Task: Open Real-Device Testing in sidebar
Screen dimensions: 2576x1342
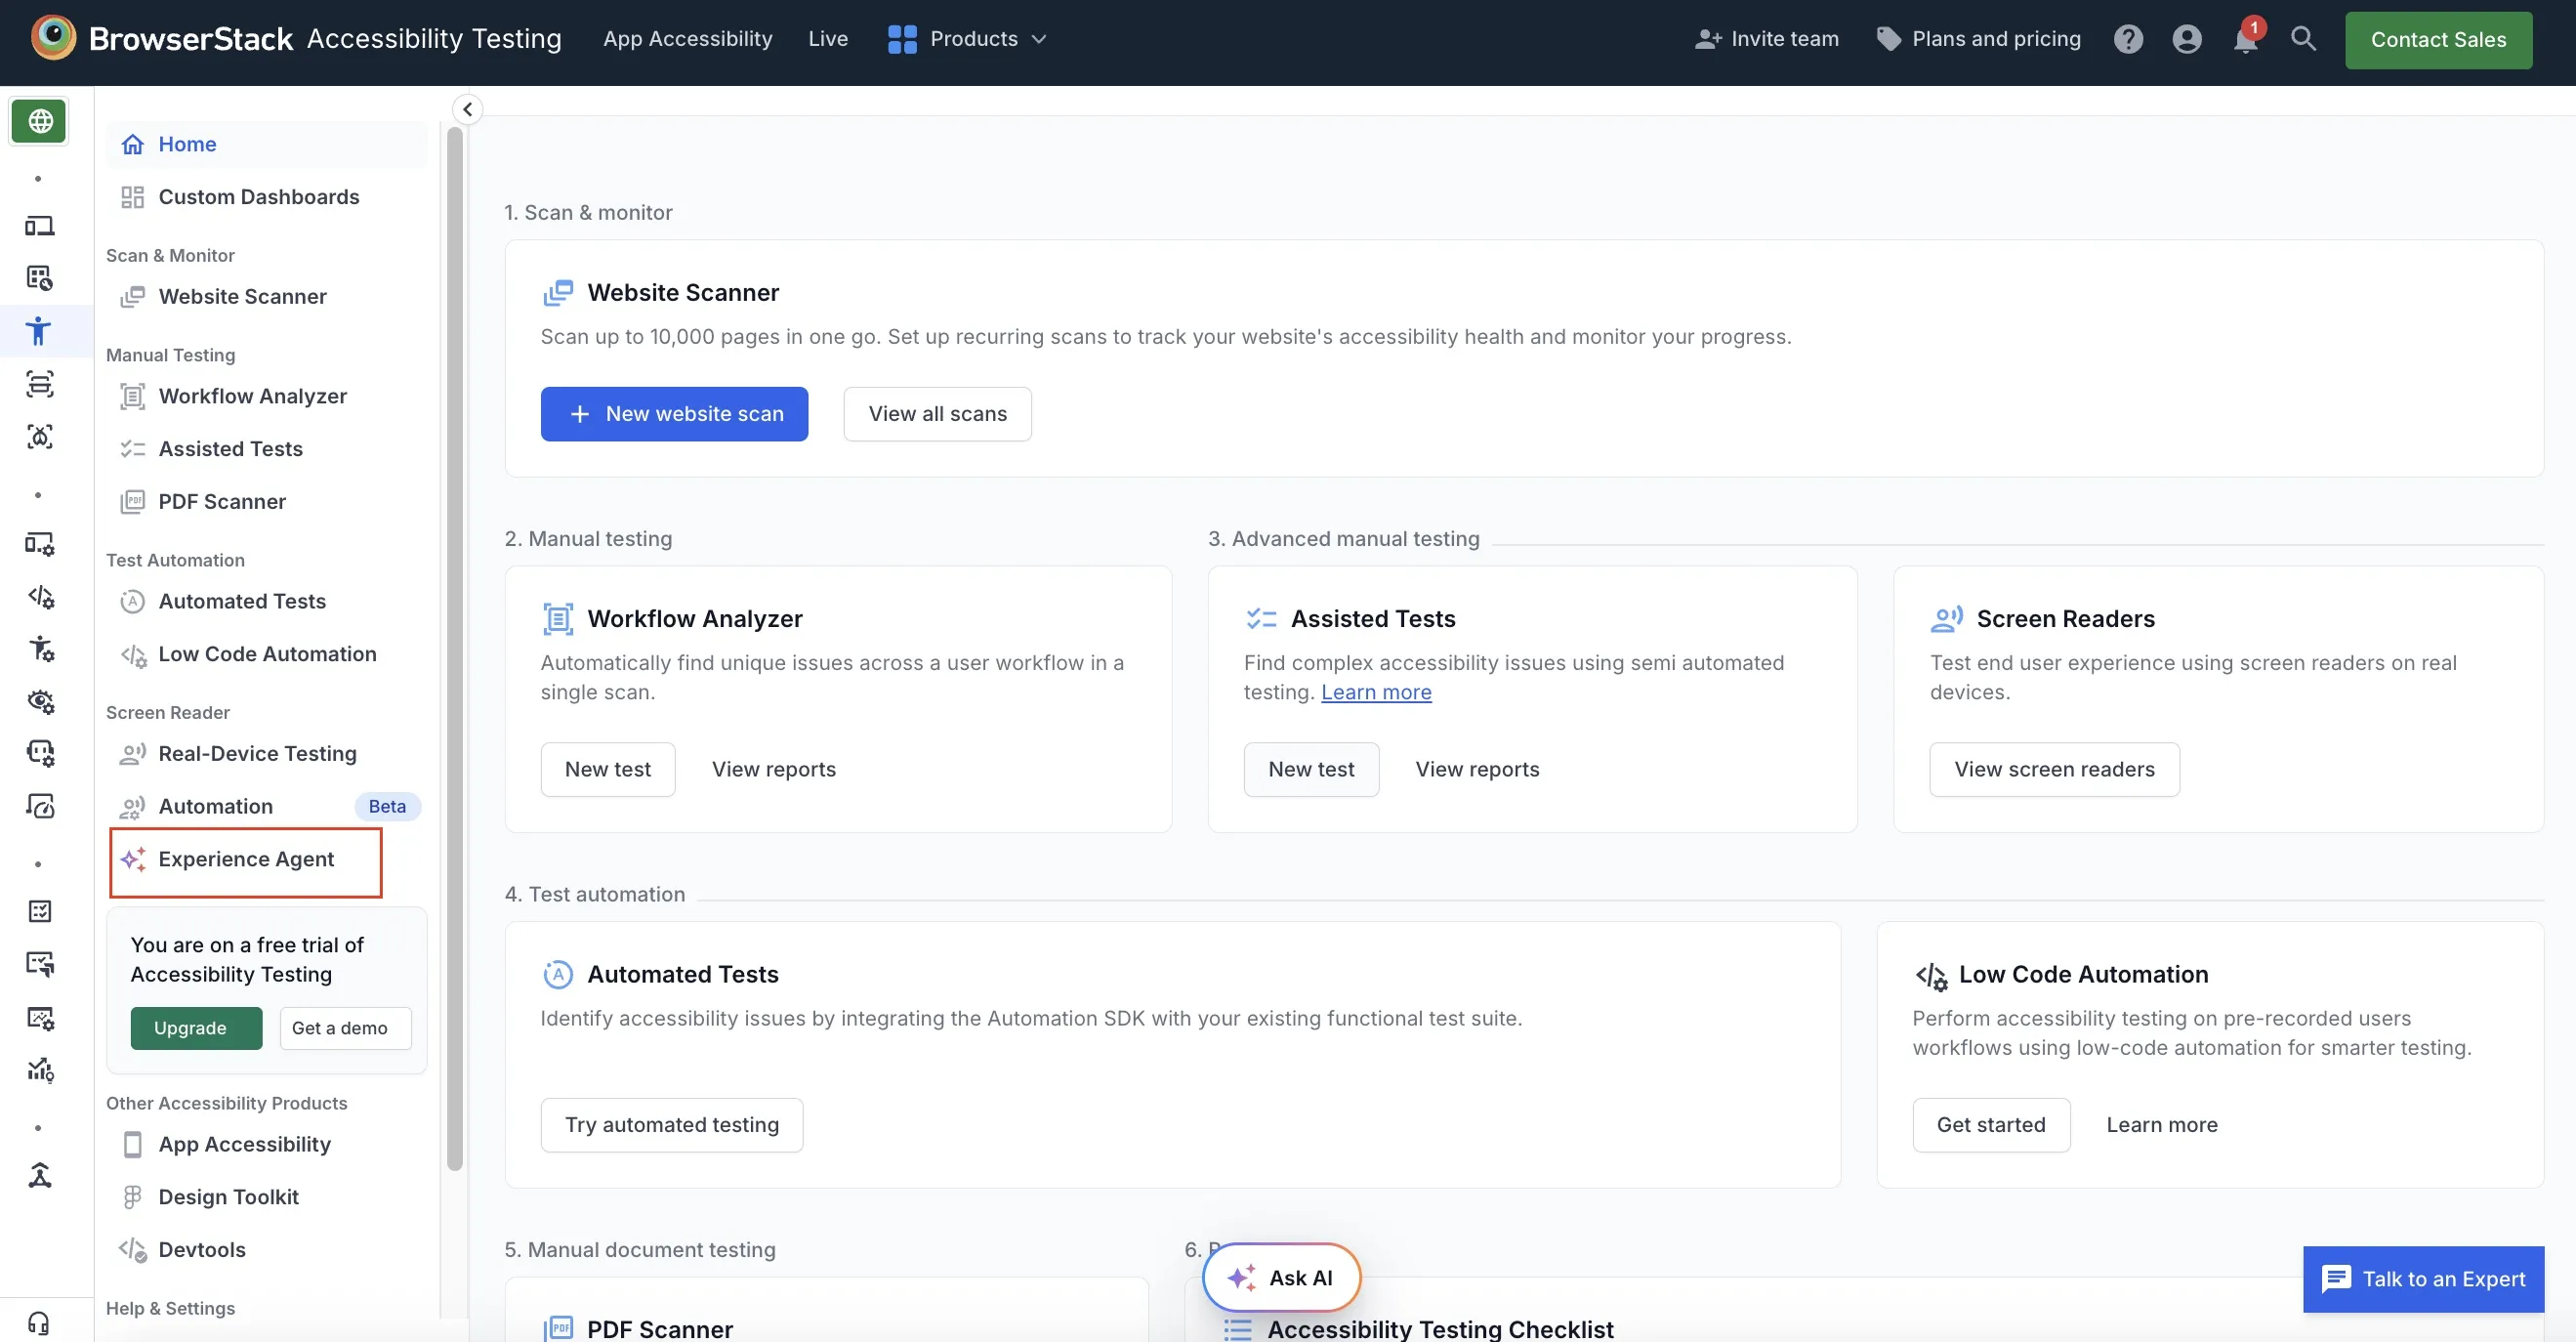Action: tap(266, 754)
